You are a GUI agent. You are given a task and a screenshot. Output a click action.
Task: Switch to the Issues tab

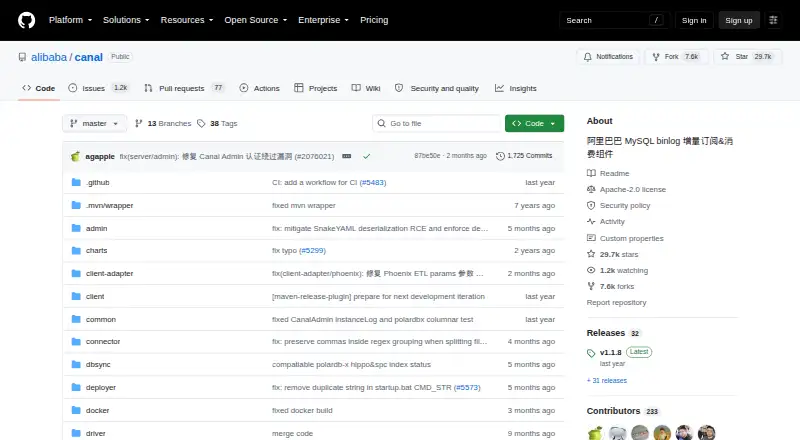pyautogui.click(x=98, y=88)
